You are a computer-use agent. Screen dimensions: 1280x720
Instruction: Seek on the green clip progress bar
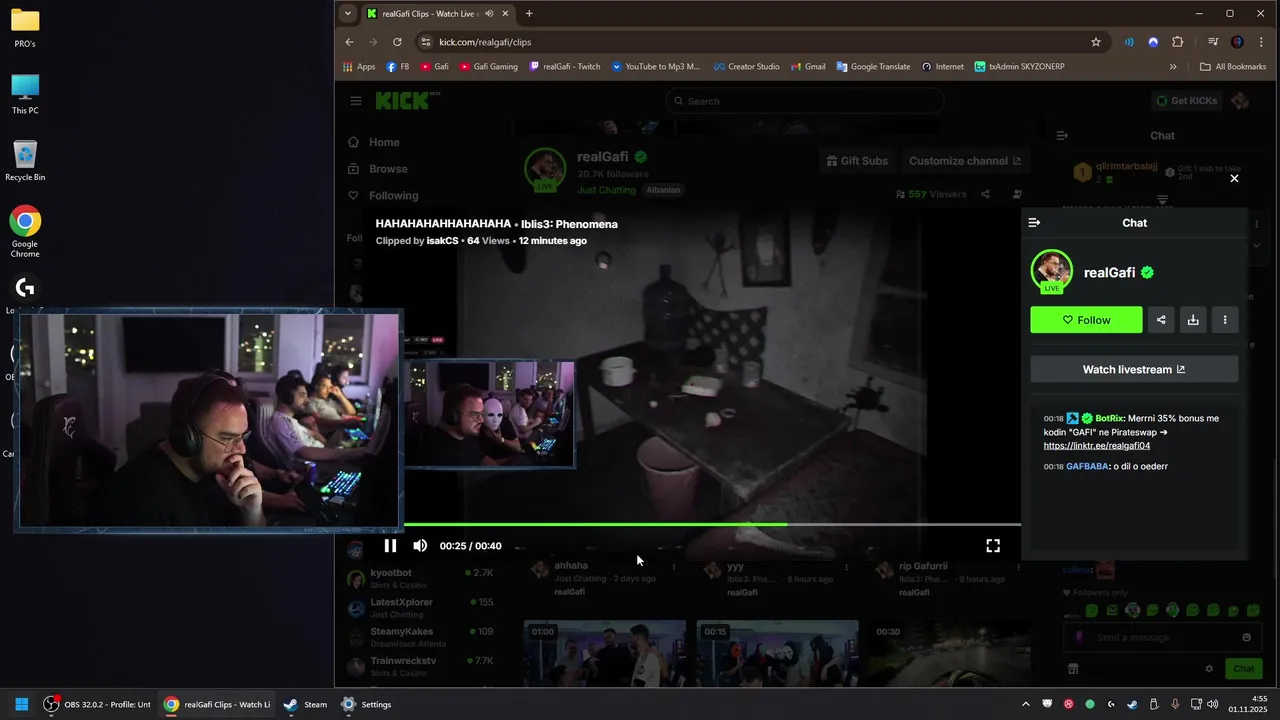click(712, 524)
